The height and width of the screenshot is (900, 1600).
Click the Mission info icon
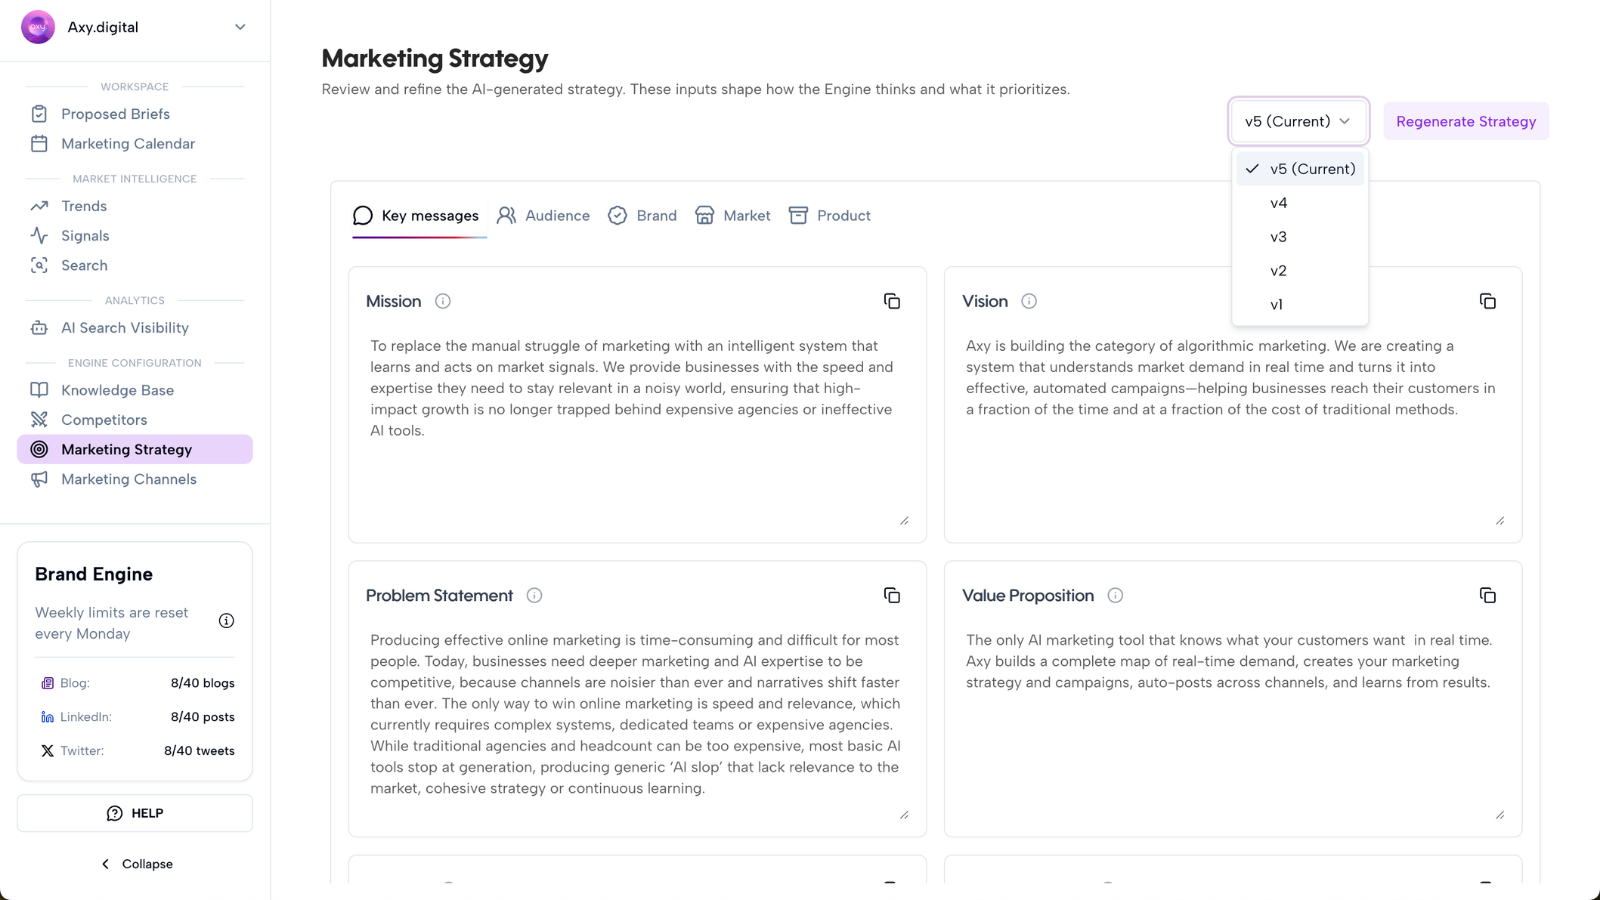click(x=443, y=301)
